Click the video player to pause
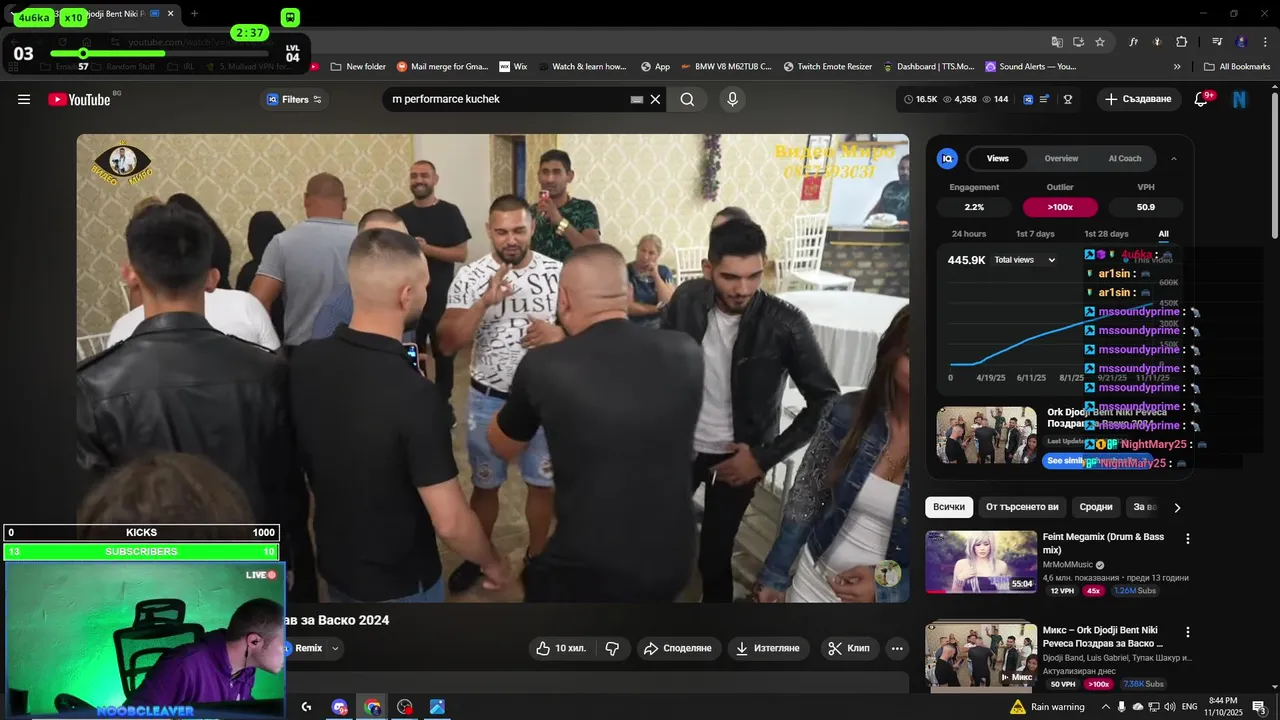The height and width of the screenshot is (720, 1280). (x=493, y=368)
